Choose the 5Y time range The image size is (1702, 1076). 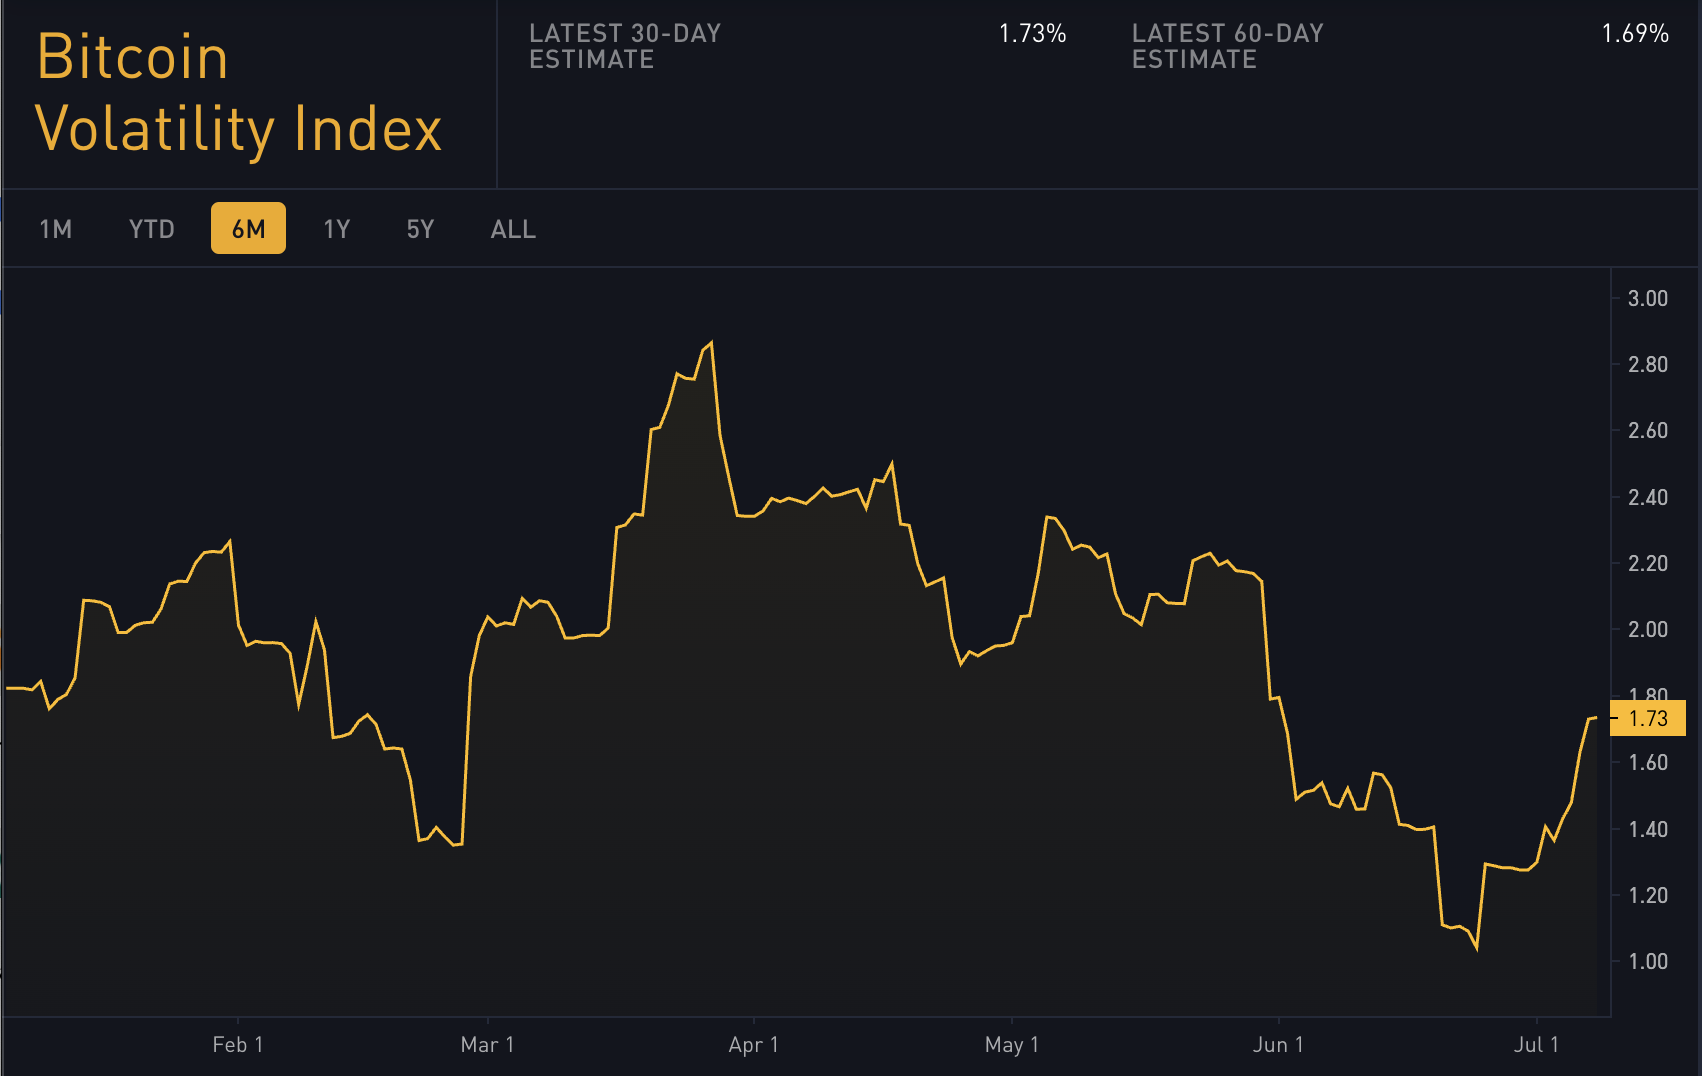[420, 229]
